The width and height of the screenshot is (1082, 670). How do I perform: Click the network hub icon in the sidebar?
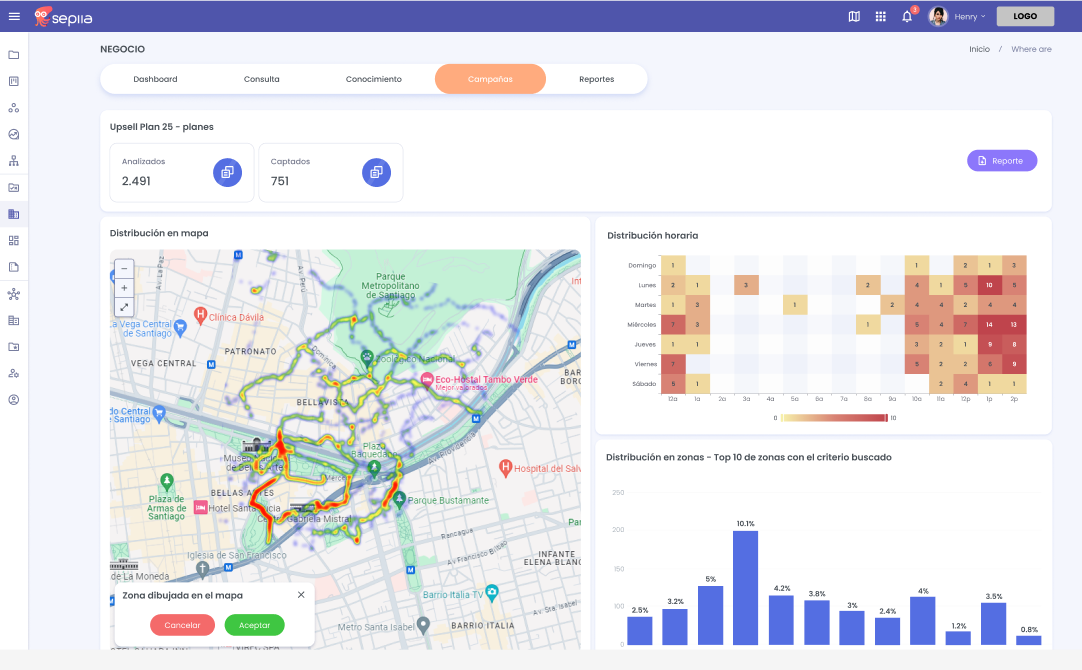click(x=14, y=294)
